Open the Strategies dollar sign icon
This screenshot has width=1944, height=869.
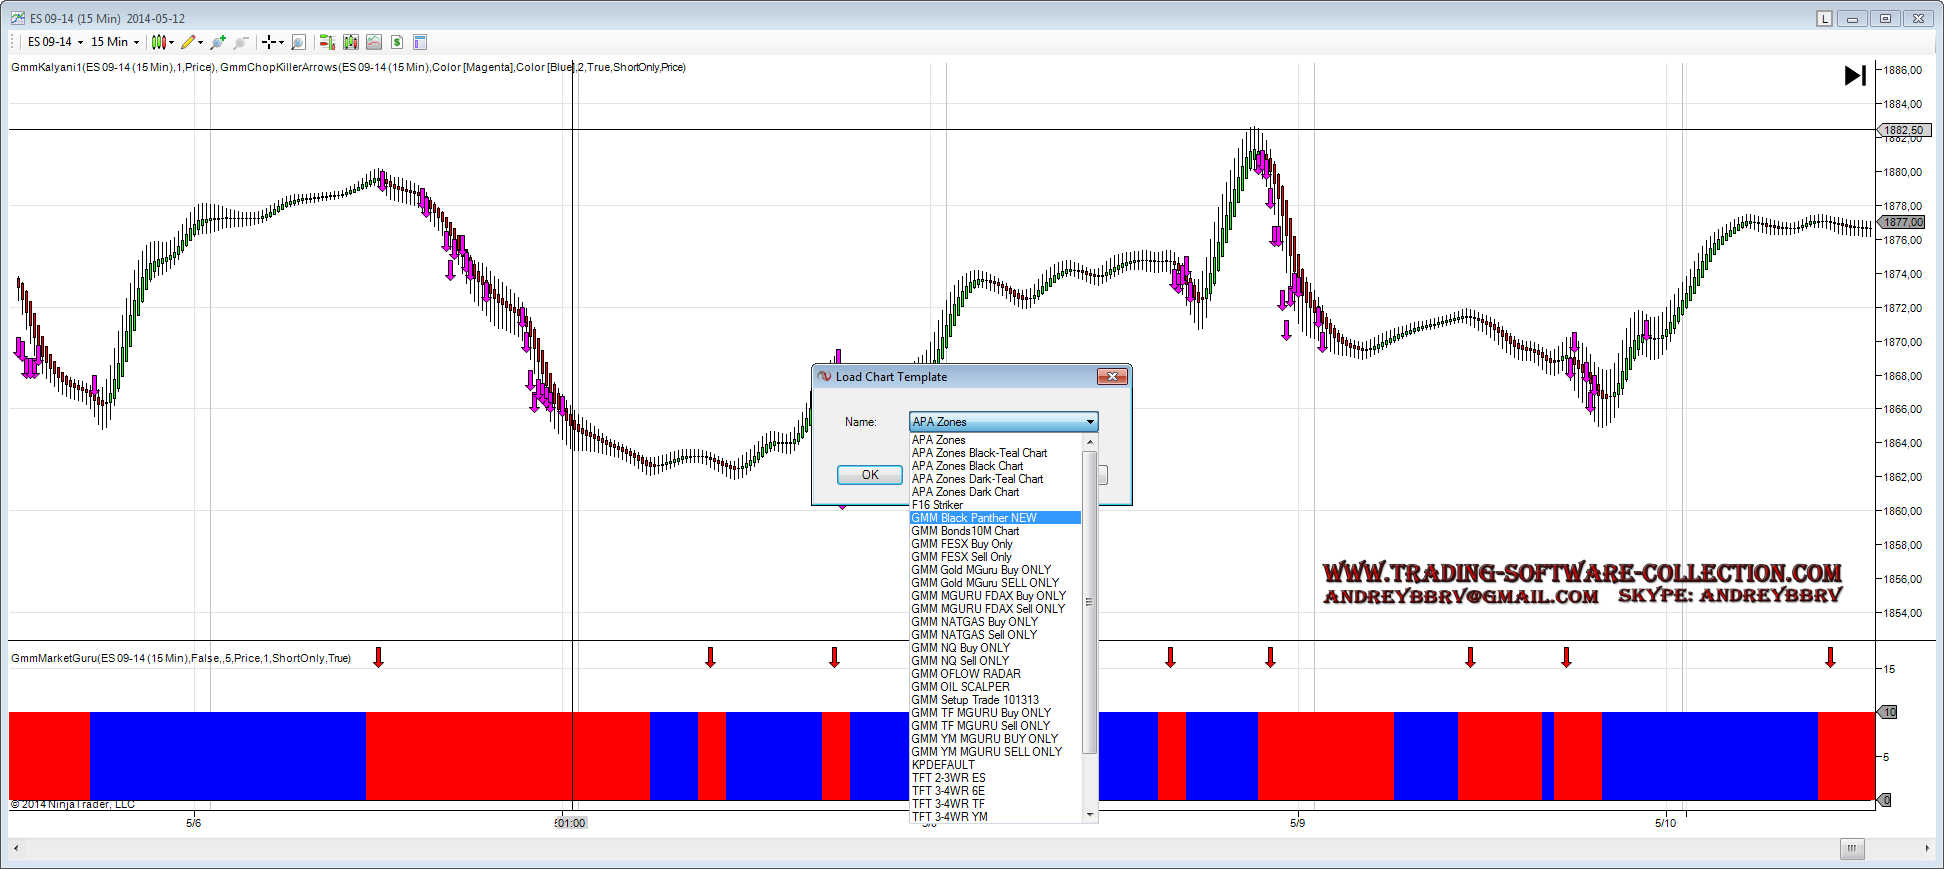tap(397, 42)
